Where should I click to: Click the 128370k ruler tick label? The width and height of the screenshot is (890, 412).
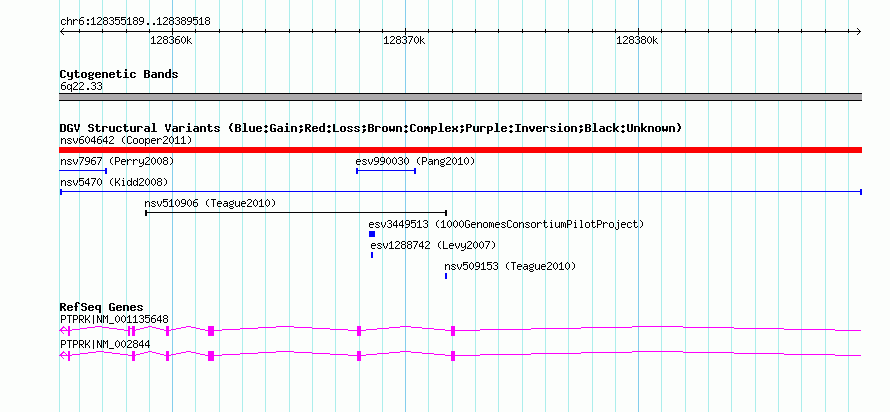coord(404,40)
